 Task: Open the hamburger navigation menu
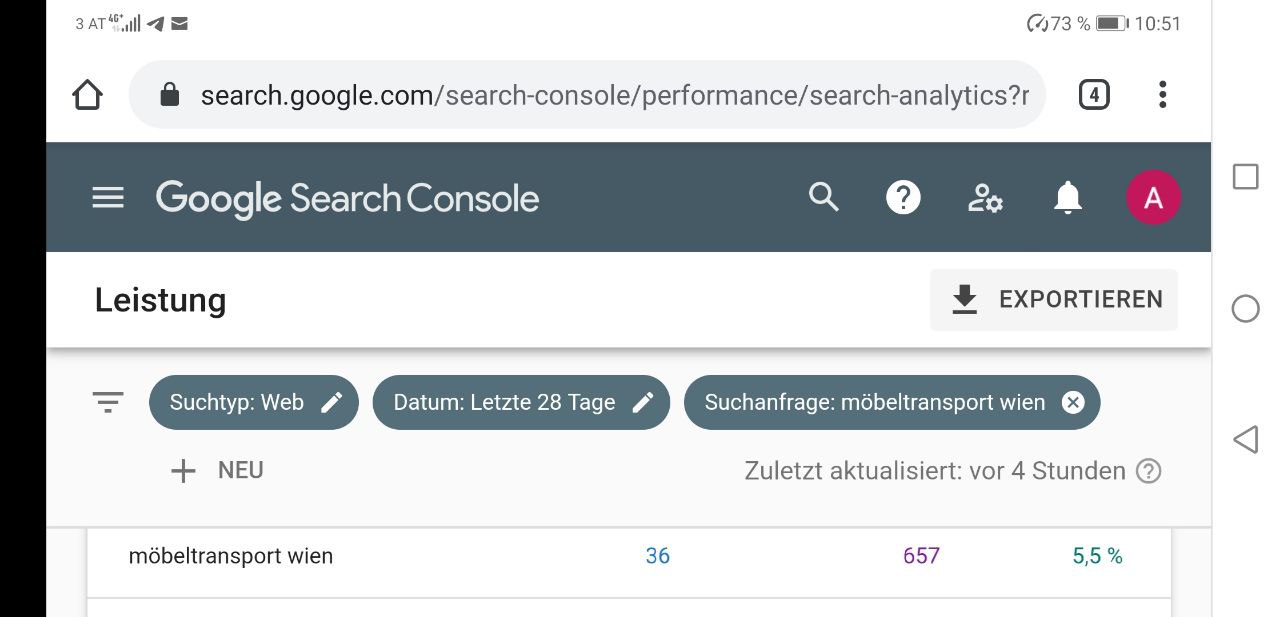[x=108, y=198]
